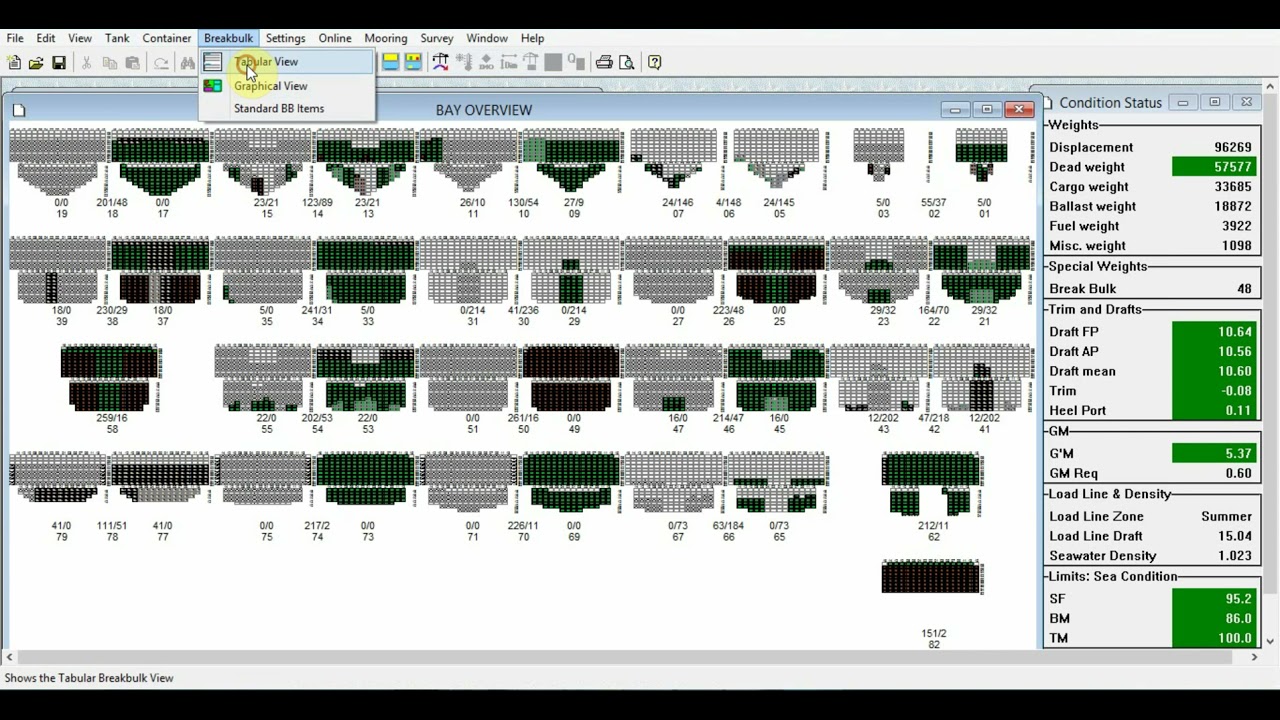Click the Paste clipboard icon
The height and width of the screenshot is (720, 1280).
pos(132,62)
